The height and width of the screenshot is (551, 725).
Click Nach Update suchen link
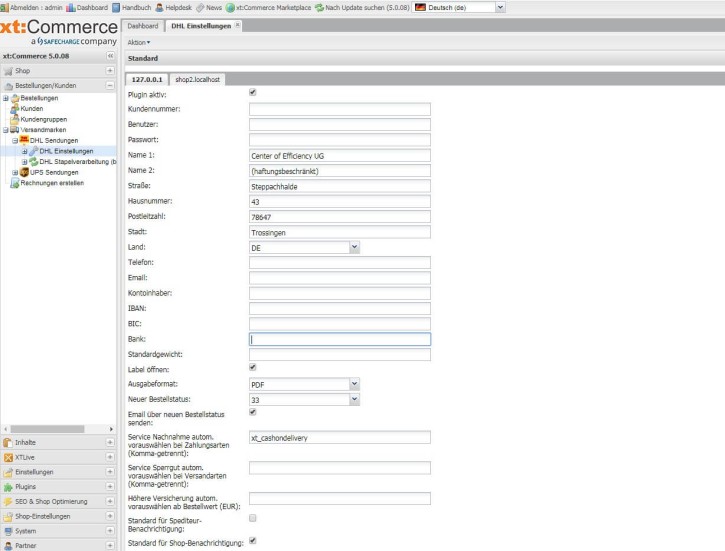coord(368,7)
